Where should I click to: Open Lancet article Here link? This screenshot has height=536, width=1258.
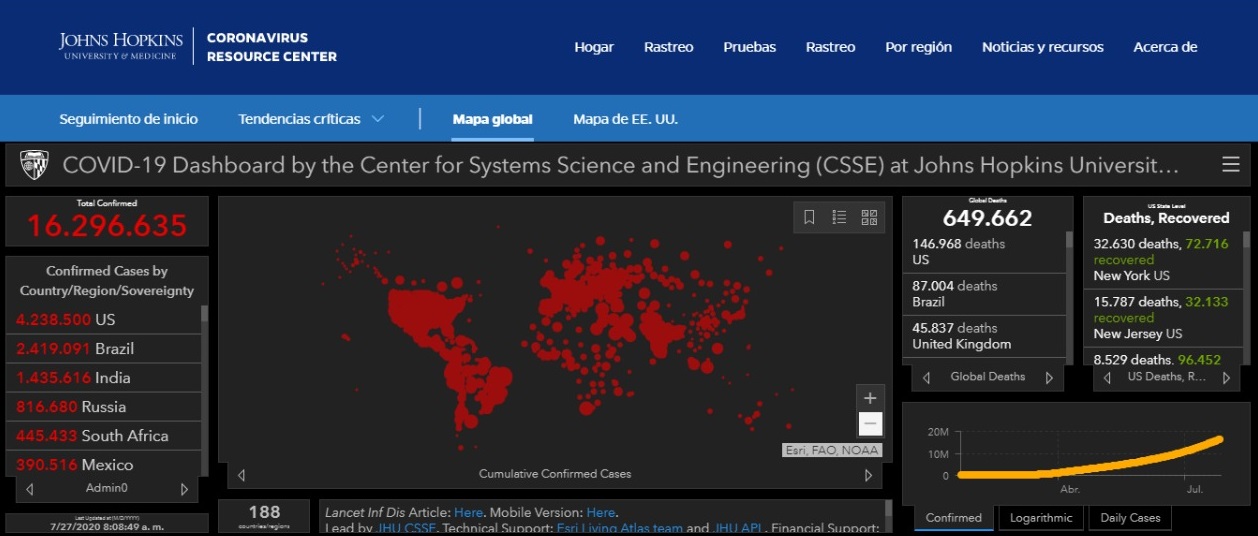tap(468, 512)
